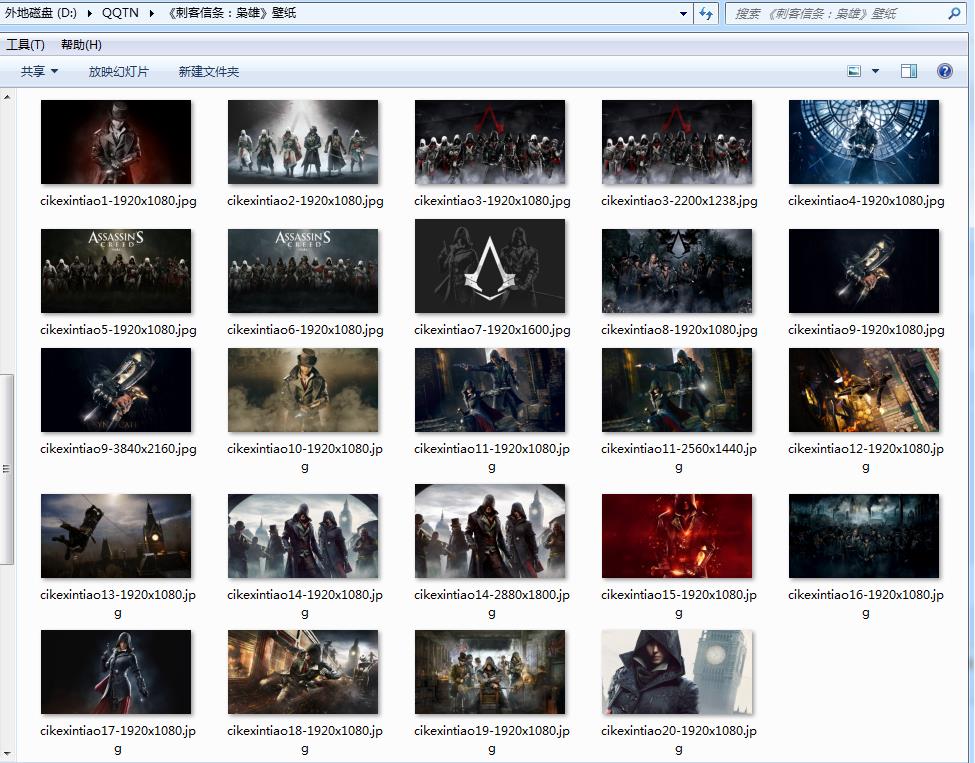
Task: Select the cikexintiao7-1920x1600.jpg thumbnail
Action: click(490, 266)
